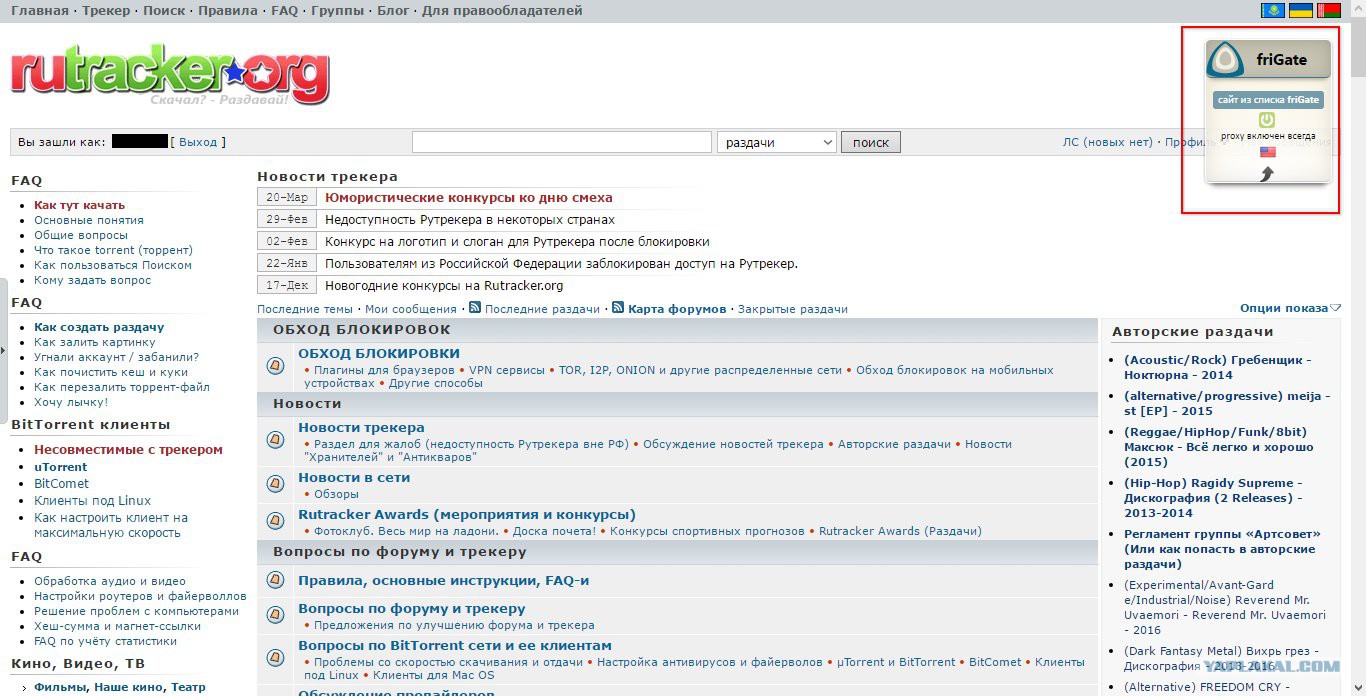Click the forum icon beside Новости в сети

click(276, 484)
